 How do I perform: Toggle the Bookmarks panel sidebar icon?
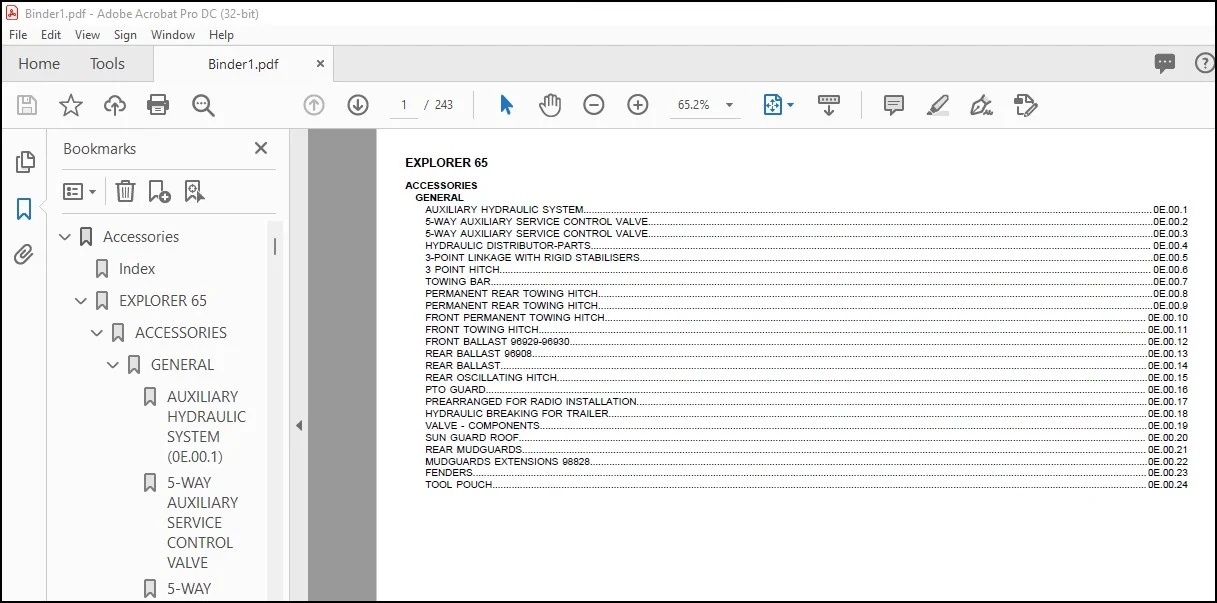click(x=24, y=209)
